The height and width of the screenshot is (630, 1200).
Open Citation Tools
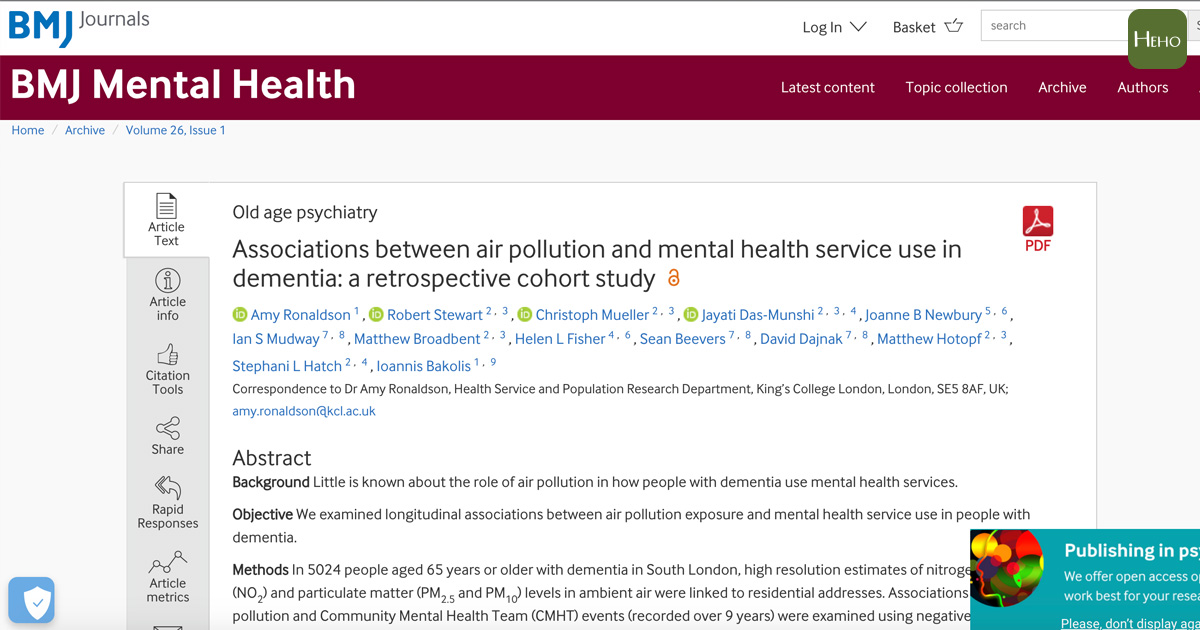(x=168, y=368)
